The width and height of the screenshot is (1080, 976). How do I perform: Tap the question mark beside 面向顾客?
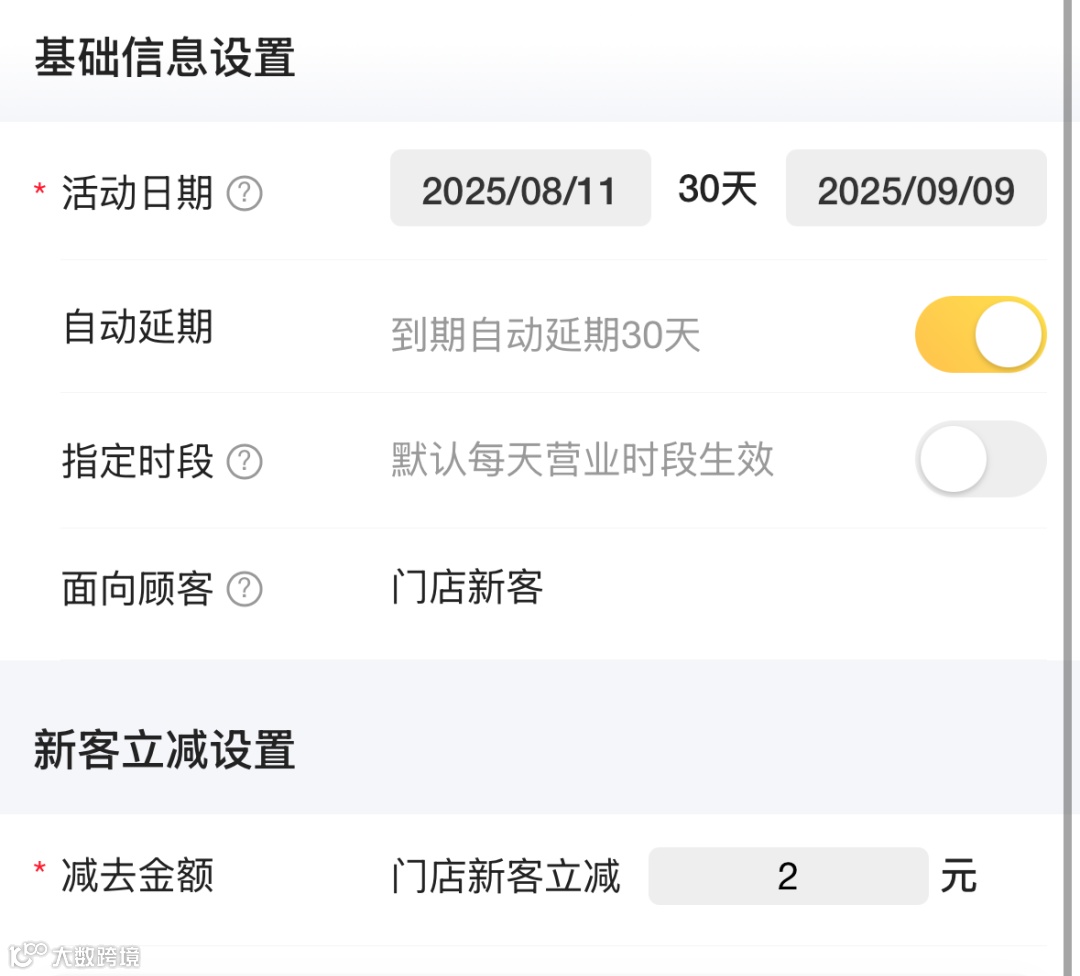[x=245, y=590]
